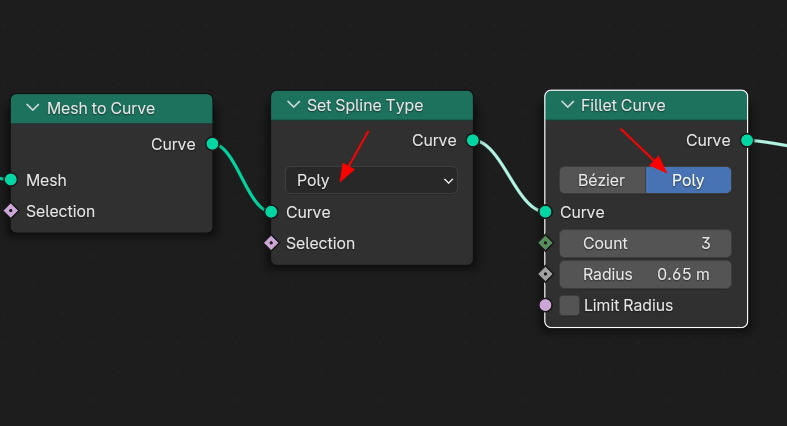Click Mesh to Curve's Selection diamond socket

click(11, 211)
